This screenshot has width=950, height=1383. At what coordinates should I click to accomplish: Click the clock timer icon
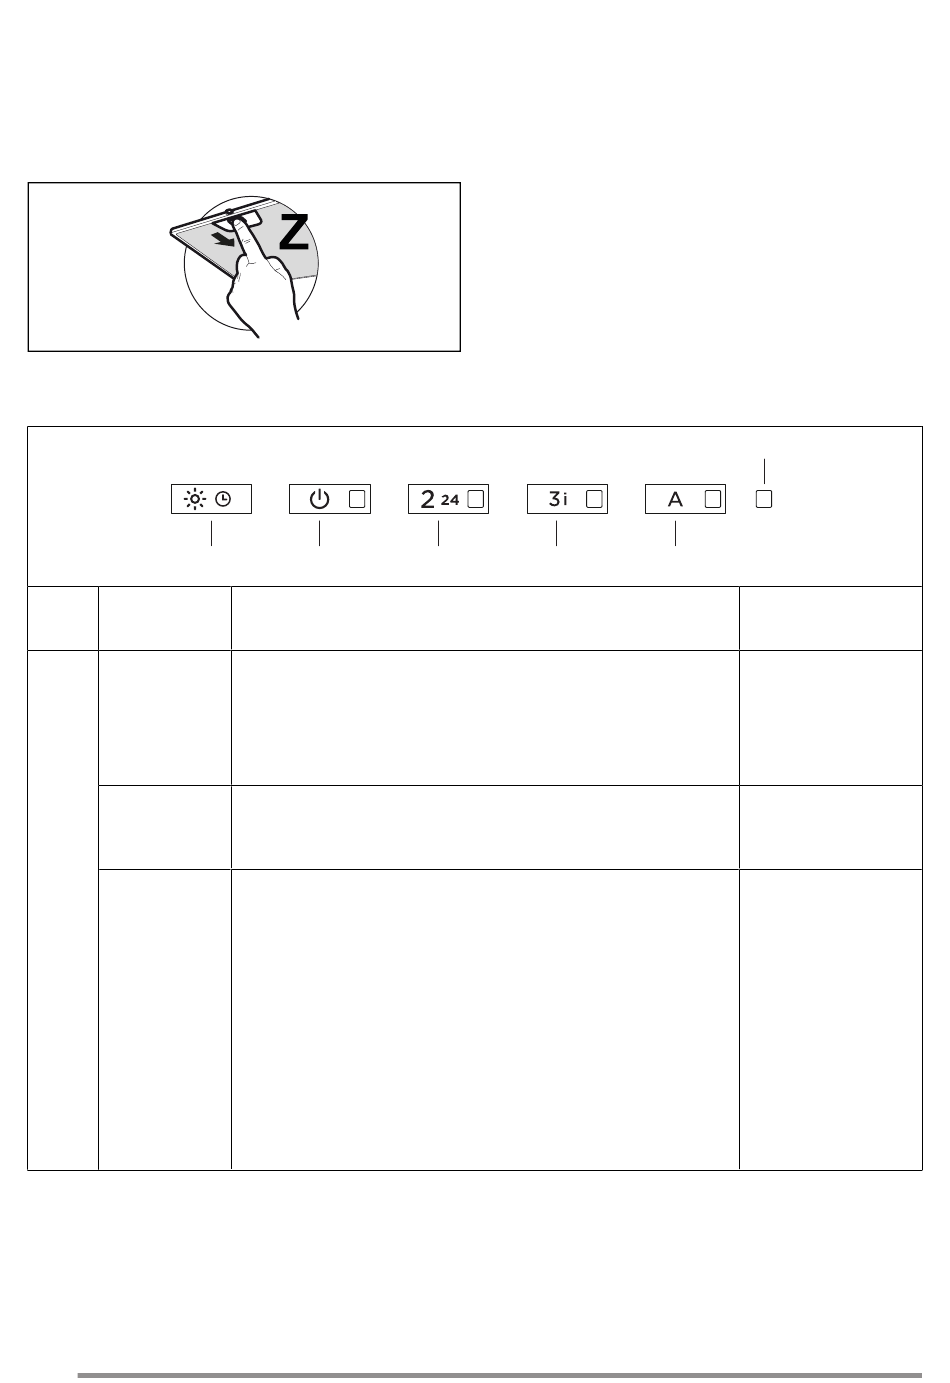(x=223, y=500)
